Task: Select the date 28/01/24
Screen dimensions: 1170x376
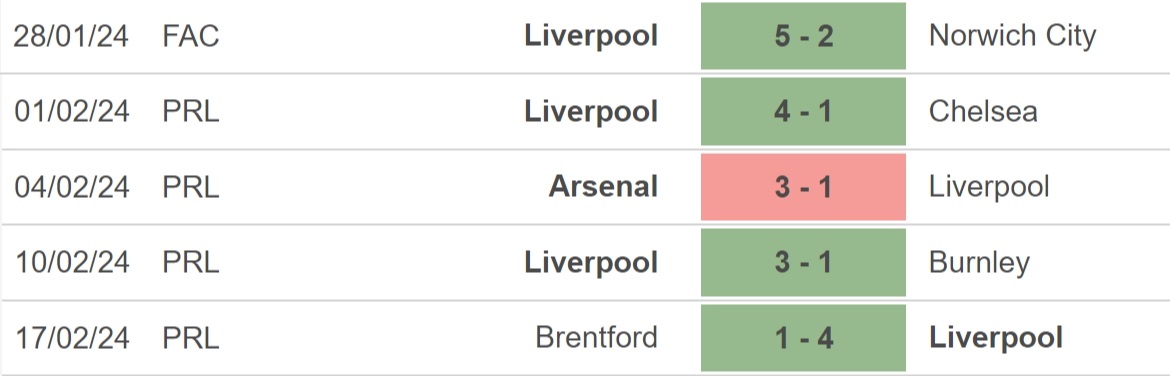Action: click(71, 36)
